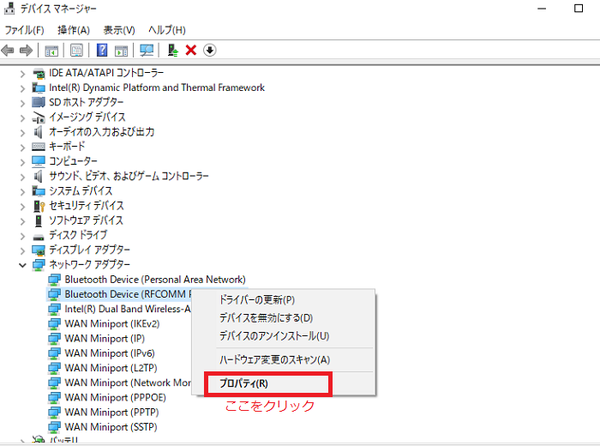600x446 pixels.
Task: Collapse the ネットワーク アダプター node
Action: (23, 265)
